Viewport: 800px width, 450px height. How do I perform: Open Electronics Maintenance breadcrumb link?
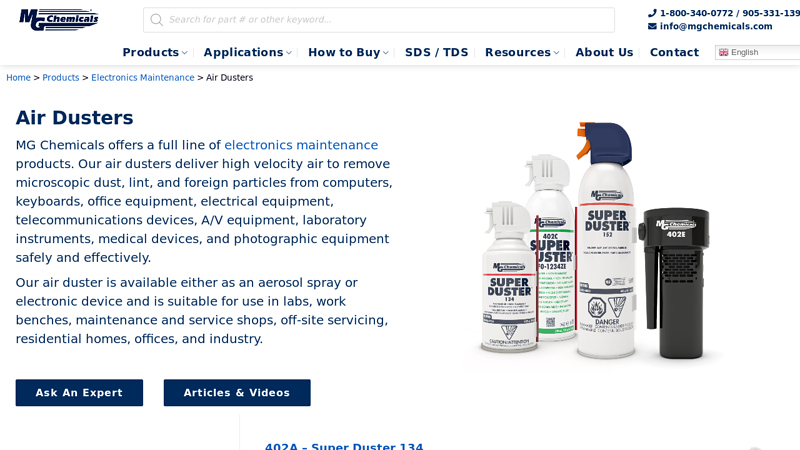pyautogui.click(x=143, y=78)
